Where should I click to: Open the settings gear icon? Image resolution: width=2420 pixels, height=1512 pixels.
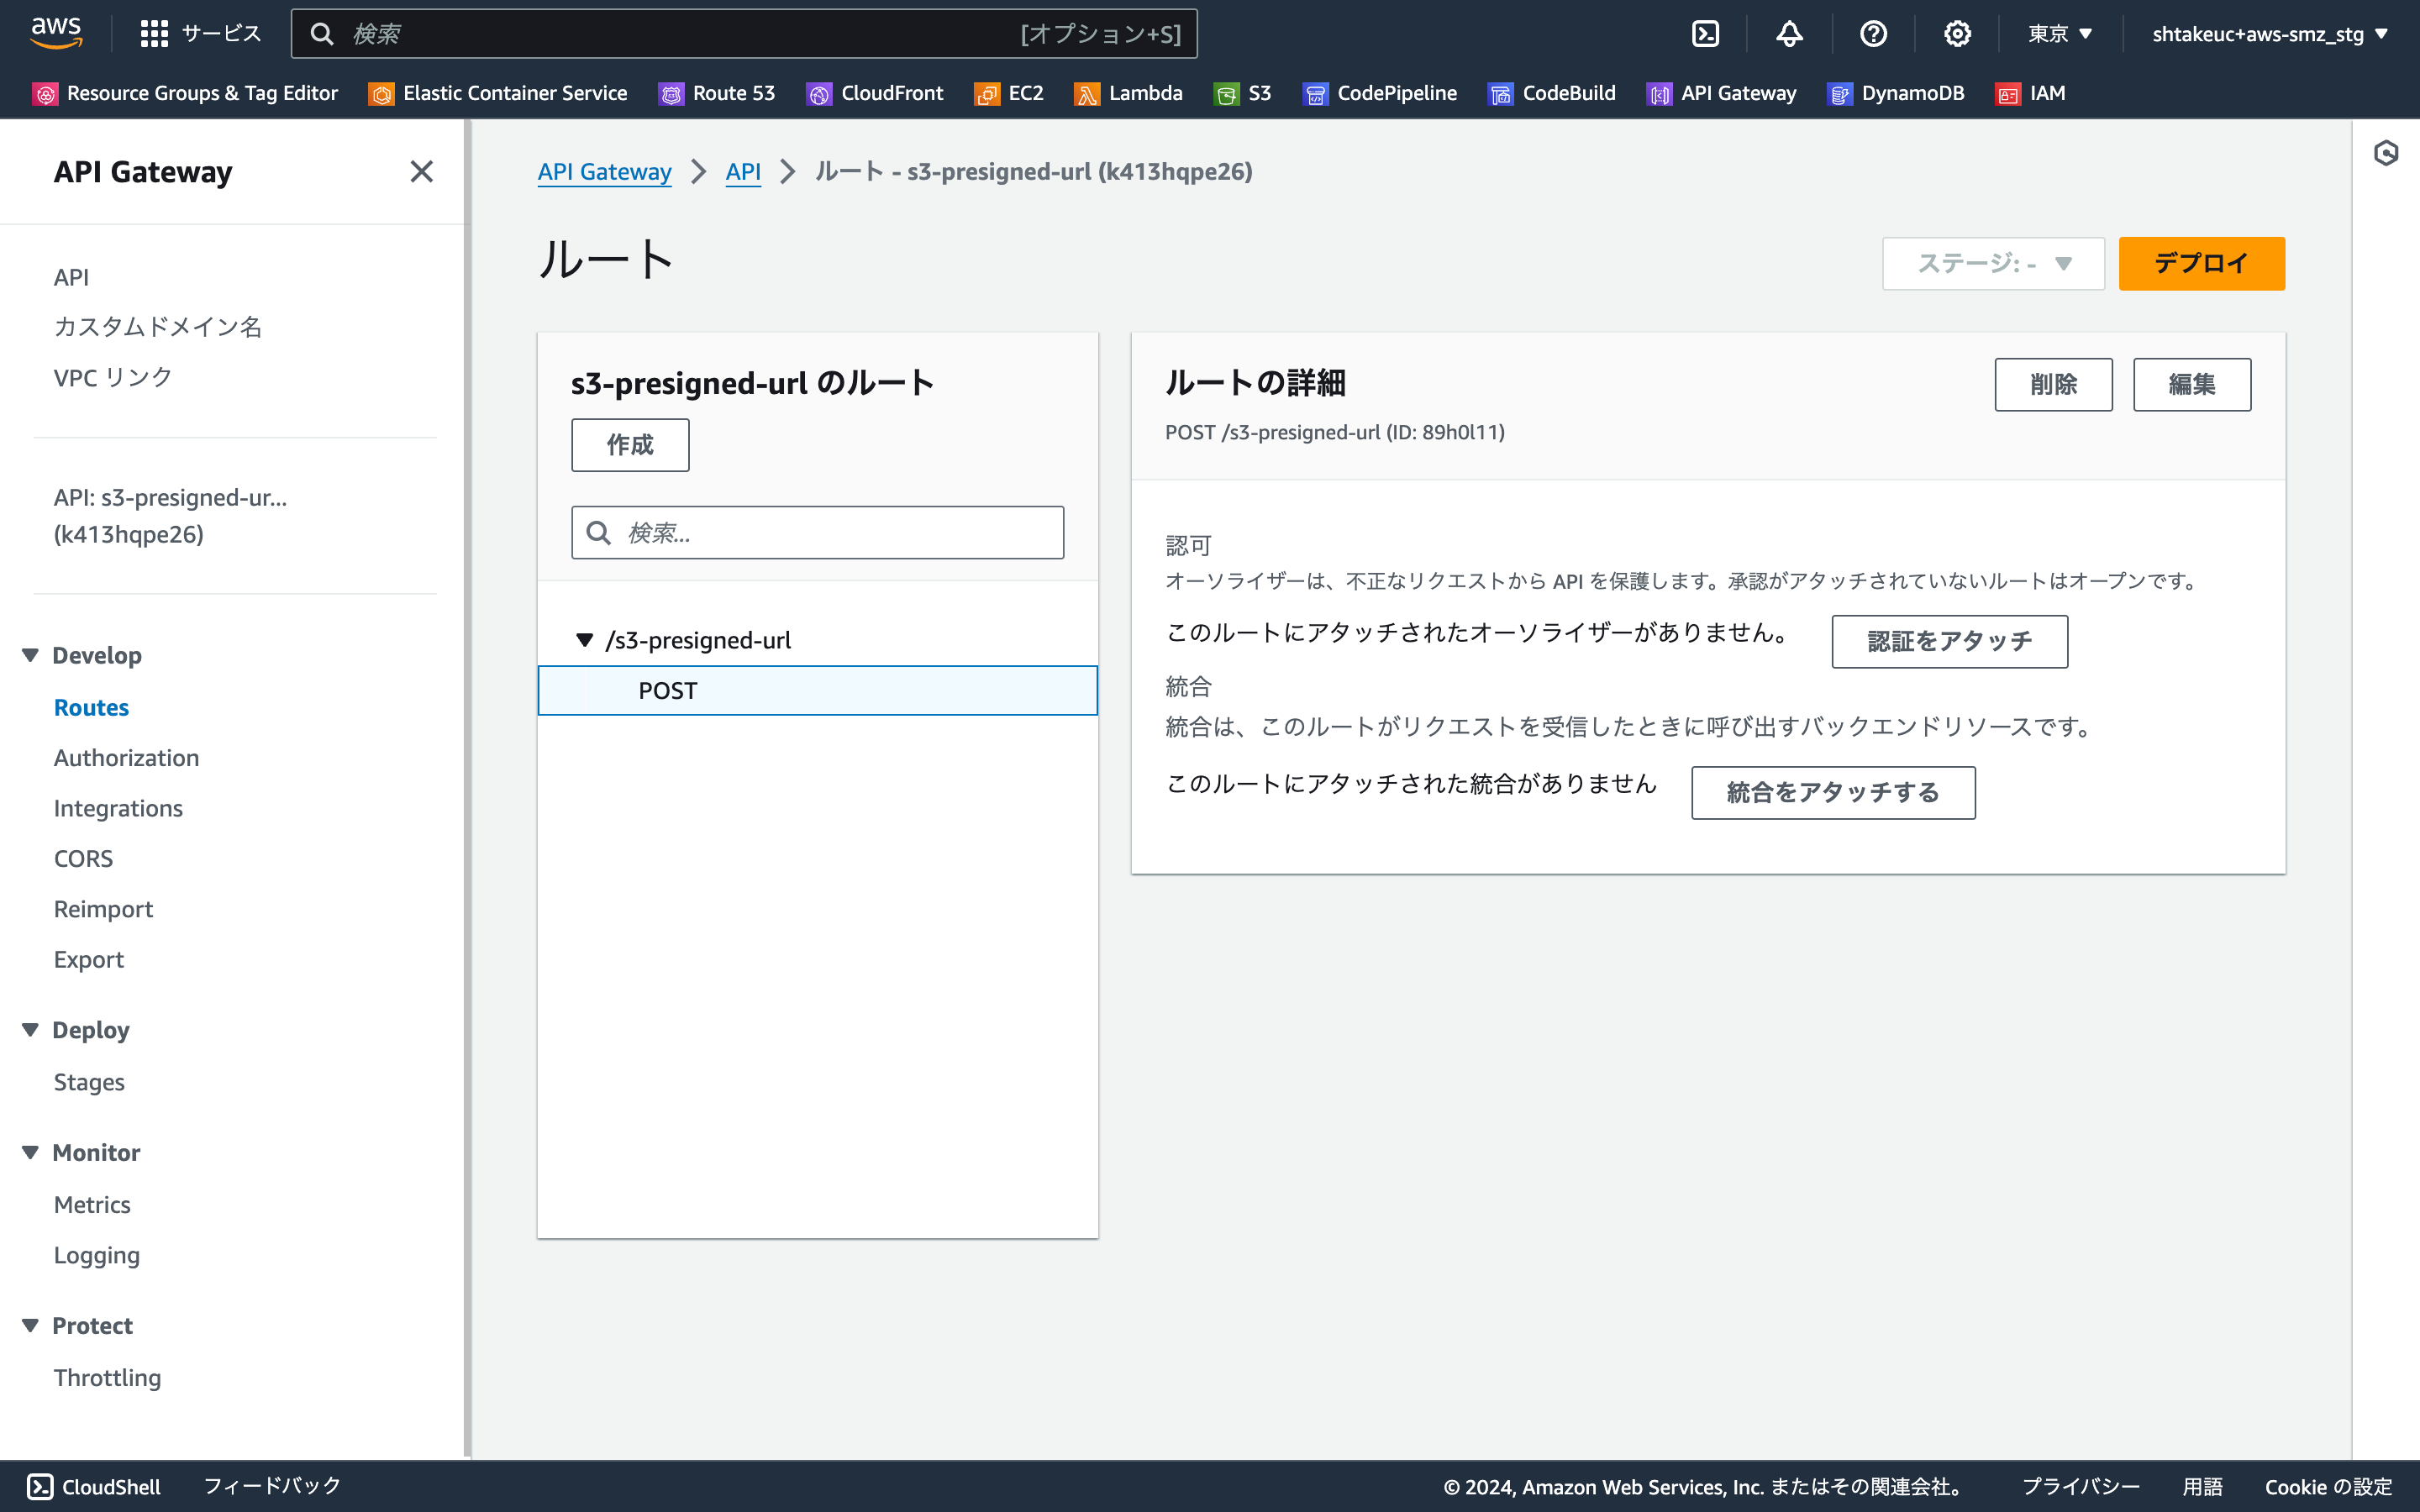click(x=1957, y=34)
